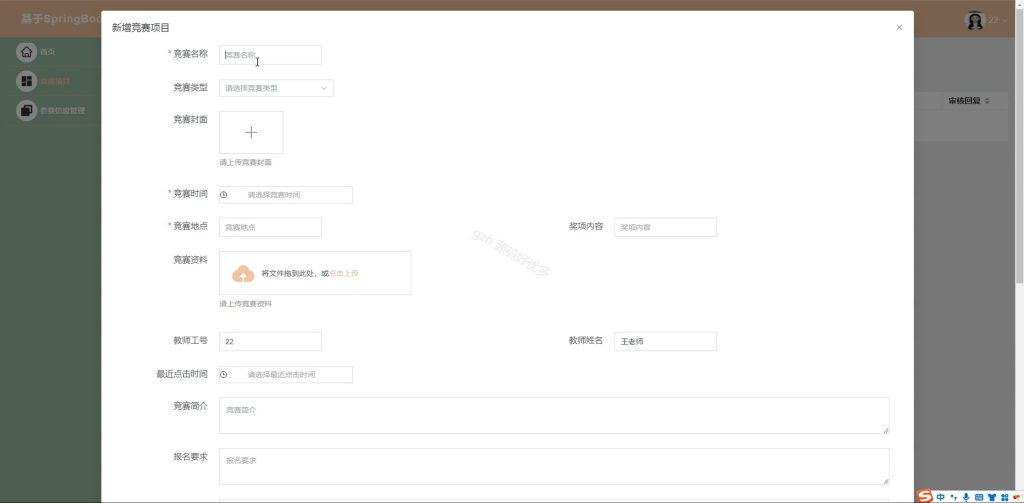Close the 新增竞赛项目 dialog with the X
This screenshot has width=1024, height=503.
point(899,27)
